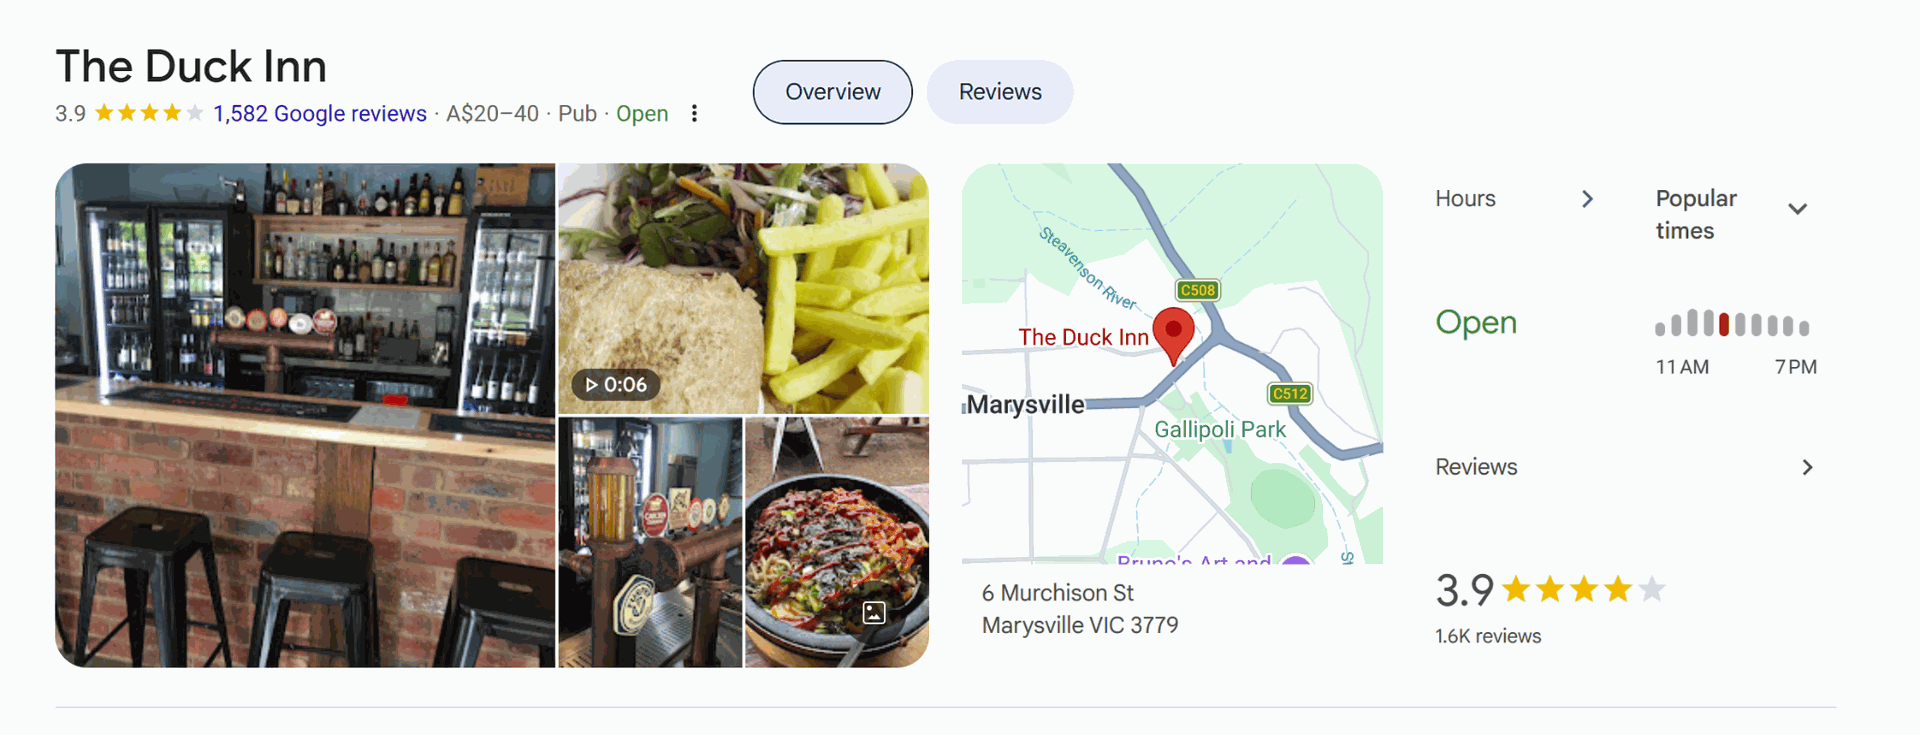Select the highlighted red popular times bar

coord(1724,323)
